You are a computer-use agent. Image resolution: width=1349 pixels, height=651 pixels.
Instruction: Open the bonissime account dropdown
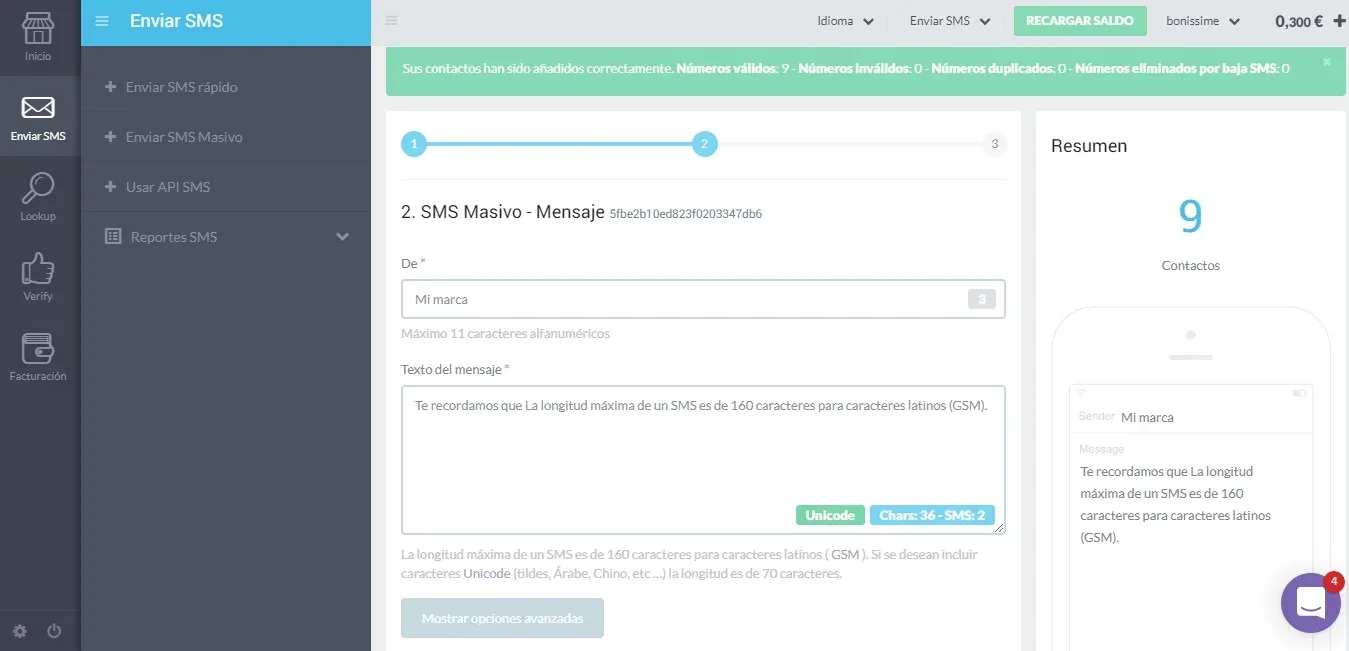(x=1203, y=21)
